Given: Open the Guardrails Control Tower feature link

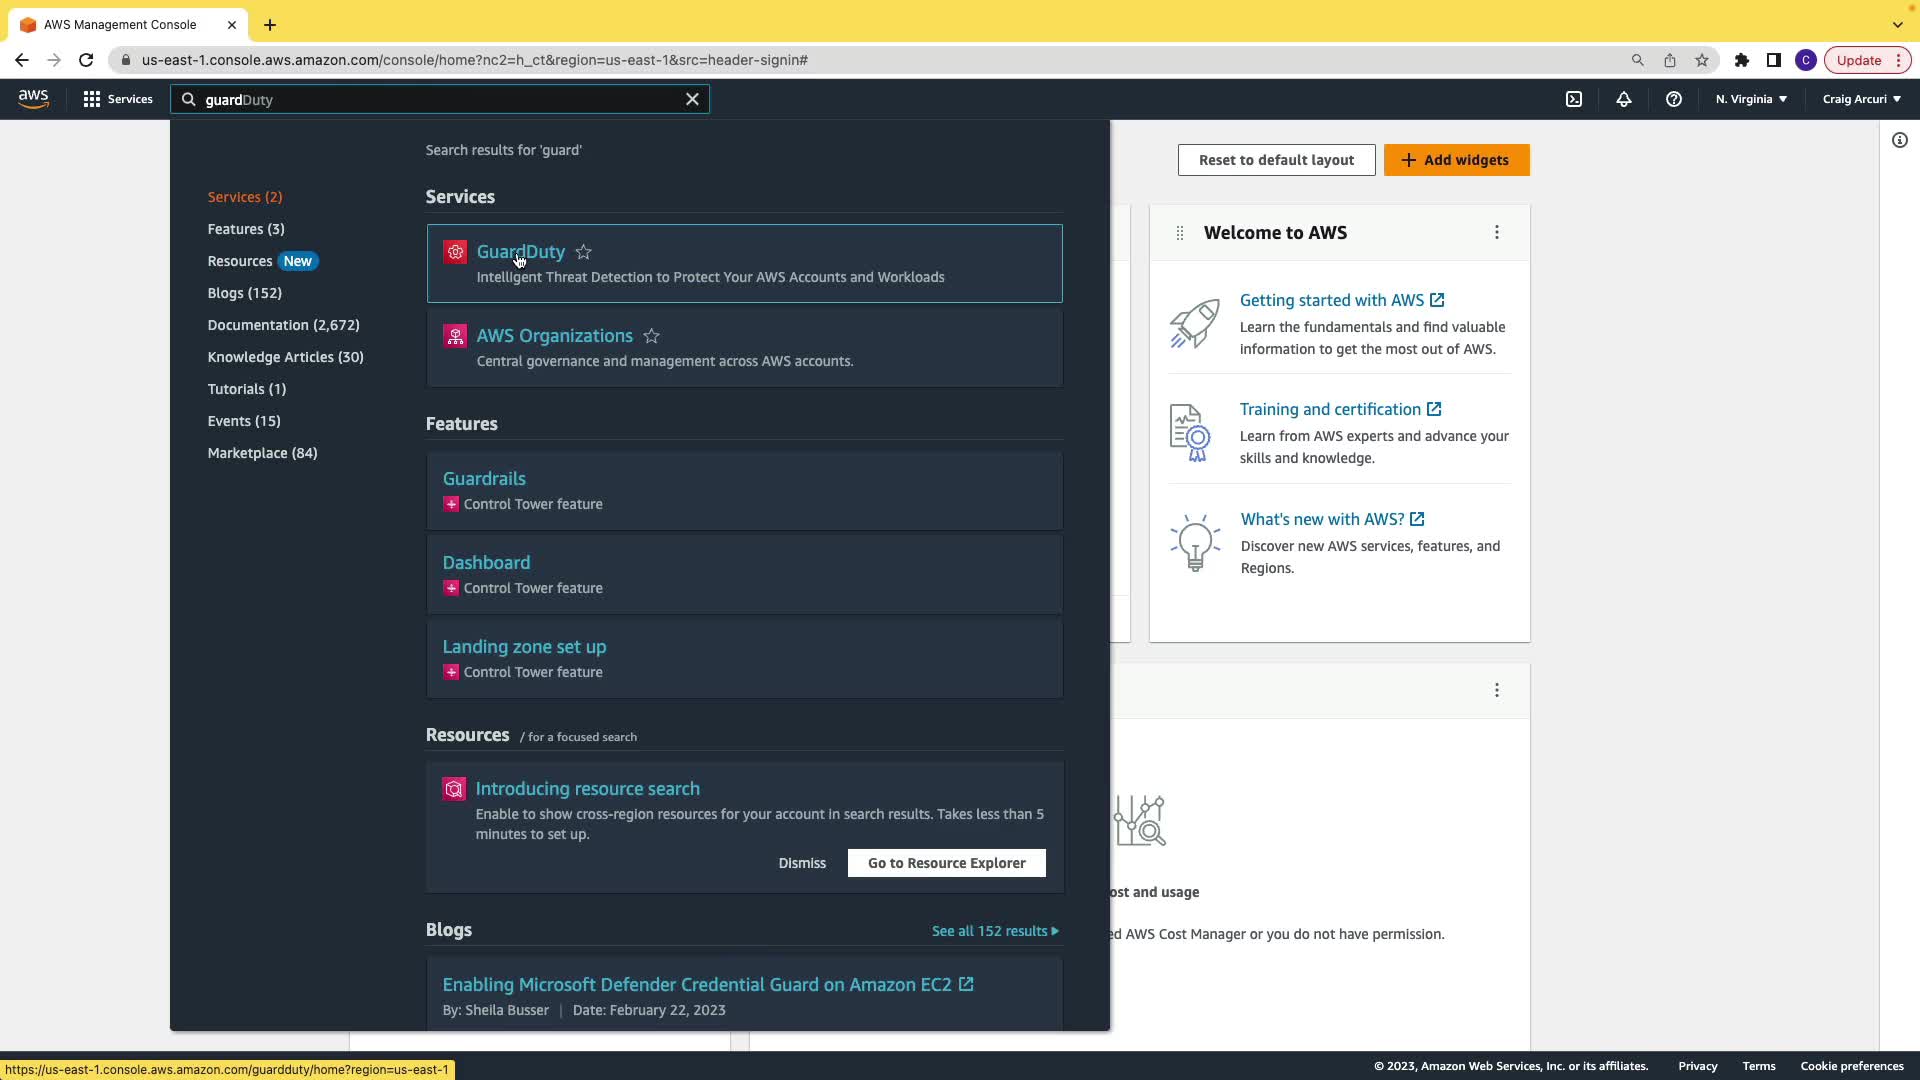Looking at the screenshot, I should point(484,479).
